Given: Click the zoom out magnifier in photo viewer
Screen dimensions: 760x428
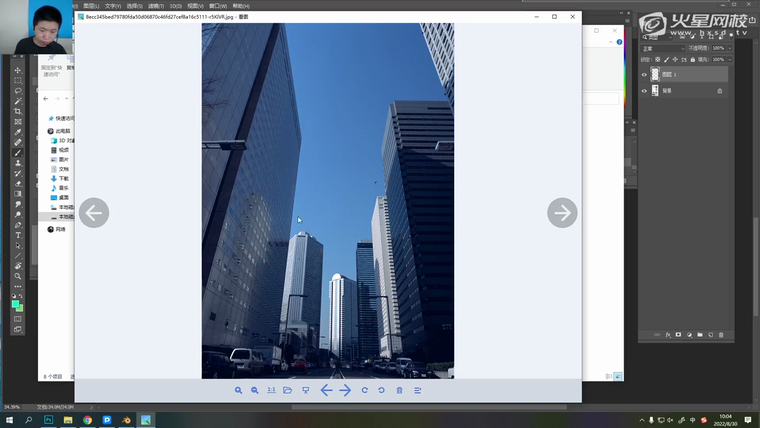Looking at the screenshot, I should (x=255, y=390).
